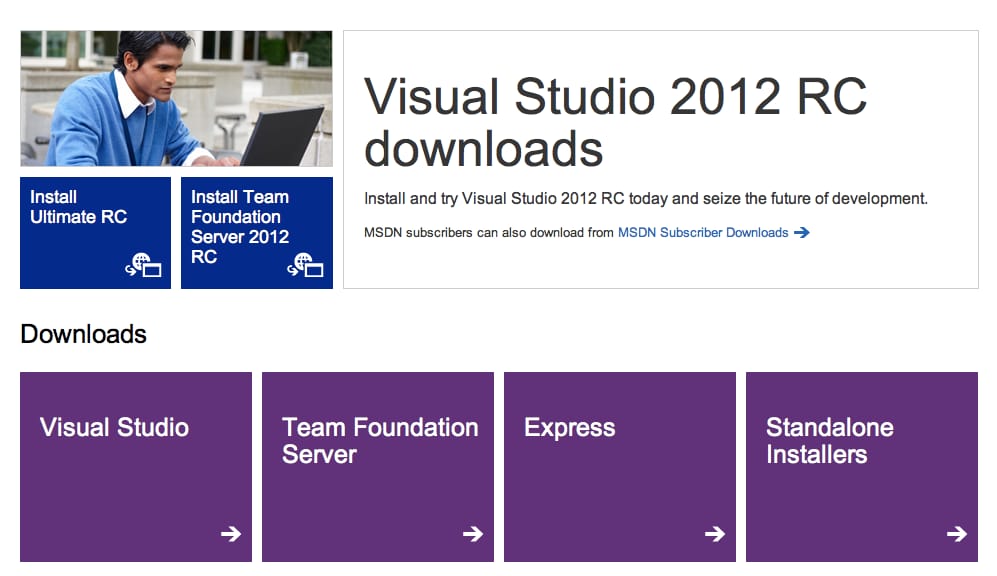Click the arrow icon on Visual Studio tile

(x=231, y=534)
